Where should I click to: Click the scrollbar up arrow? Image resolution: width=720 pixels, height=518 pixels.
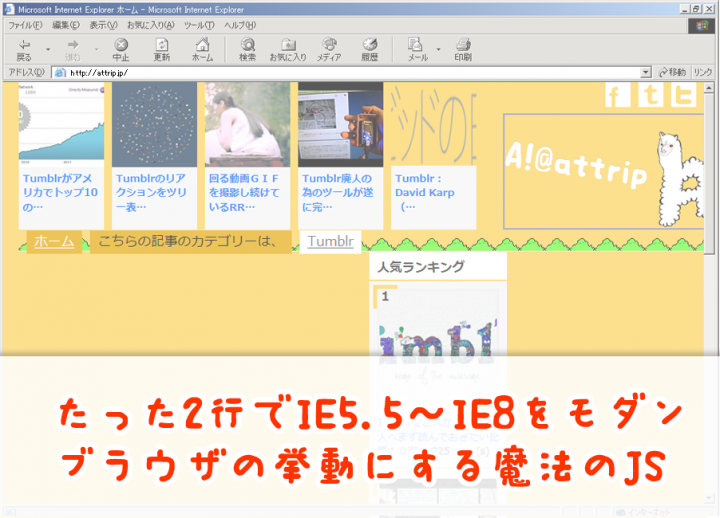coord(709,87)
